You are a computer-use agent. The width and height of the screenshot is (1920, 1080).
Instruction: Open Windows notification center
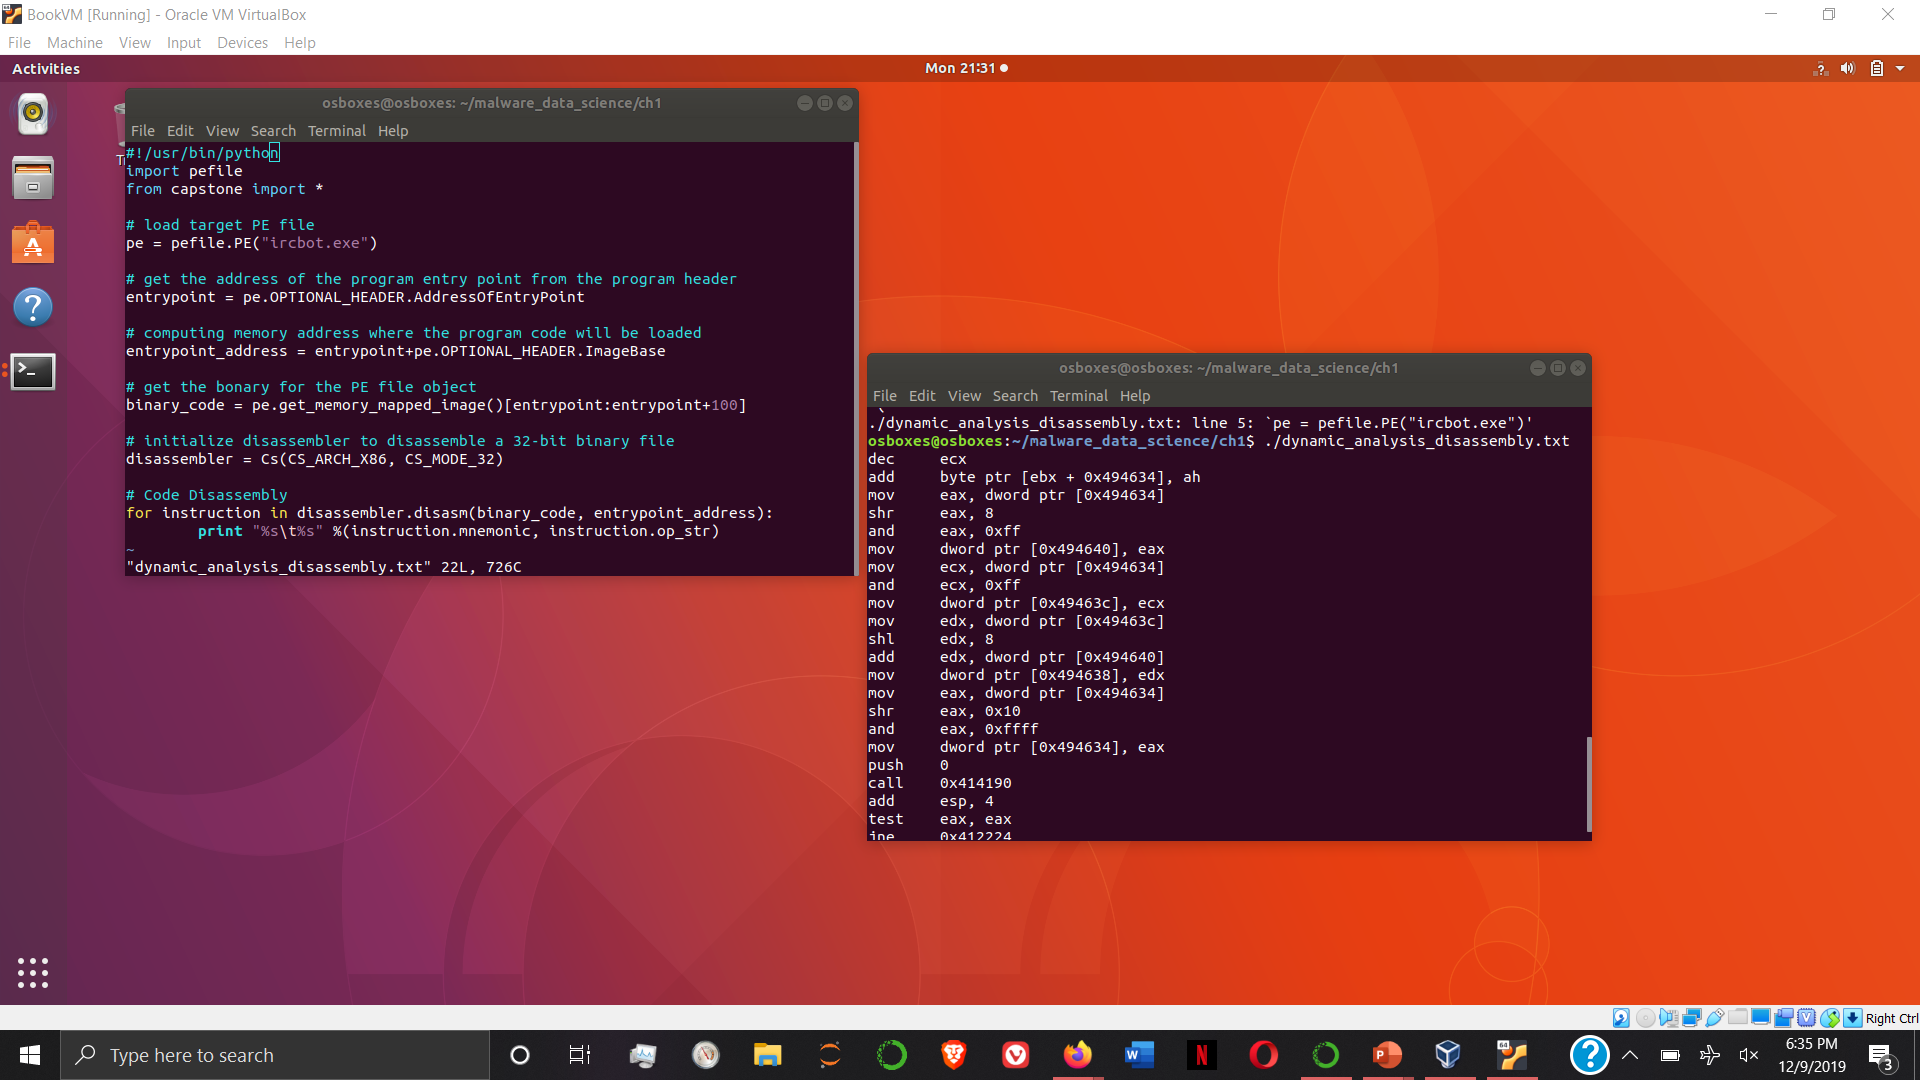1881,1057
